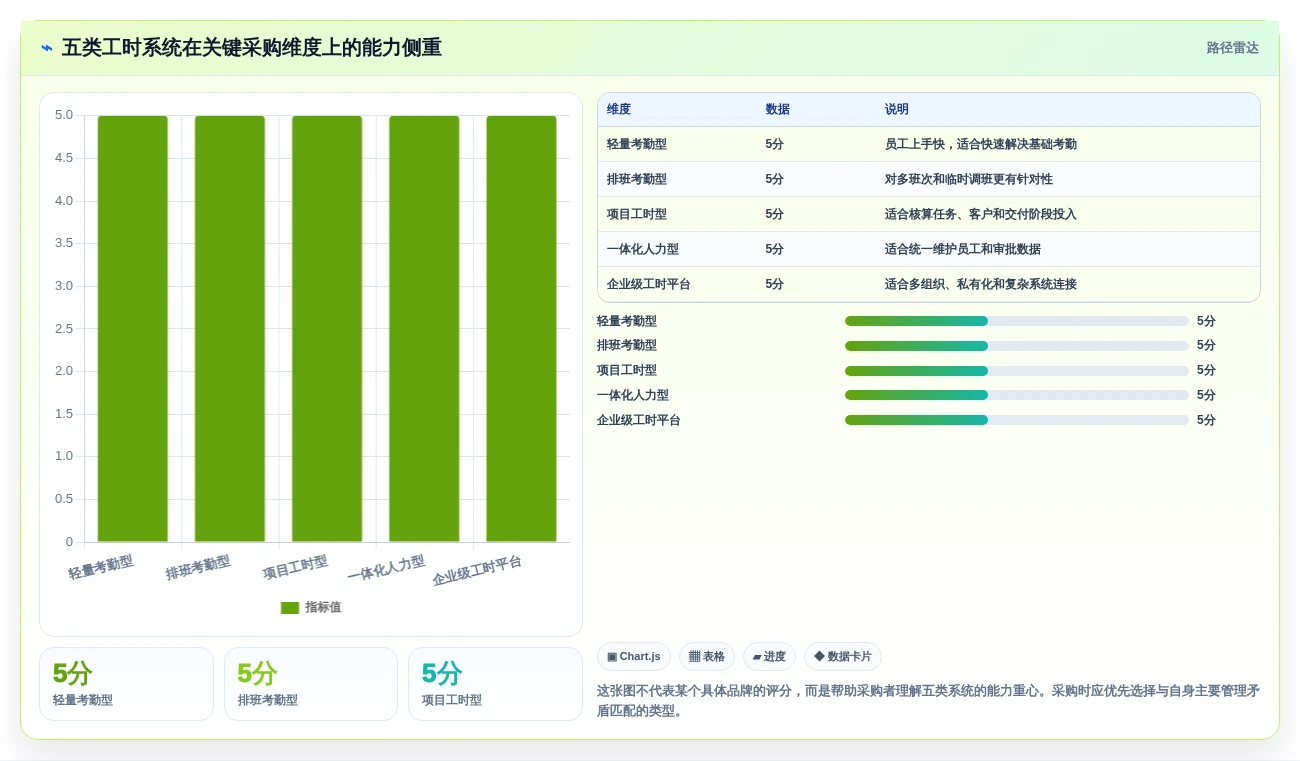
Task: Click the 表格 tag chip
Action: pos(707,657)
